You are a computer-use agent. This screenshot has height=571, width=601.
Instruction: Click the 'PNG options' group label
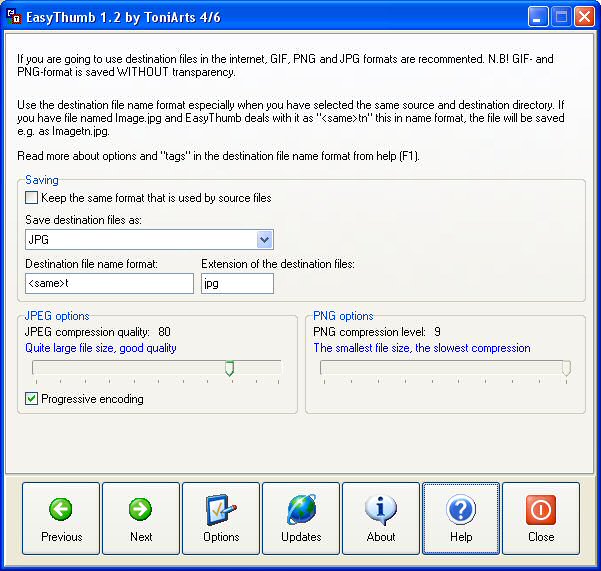click(343, 316)
